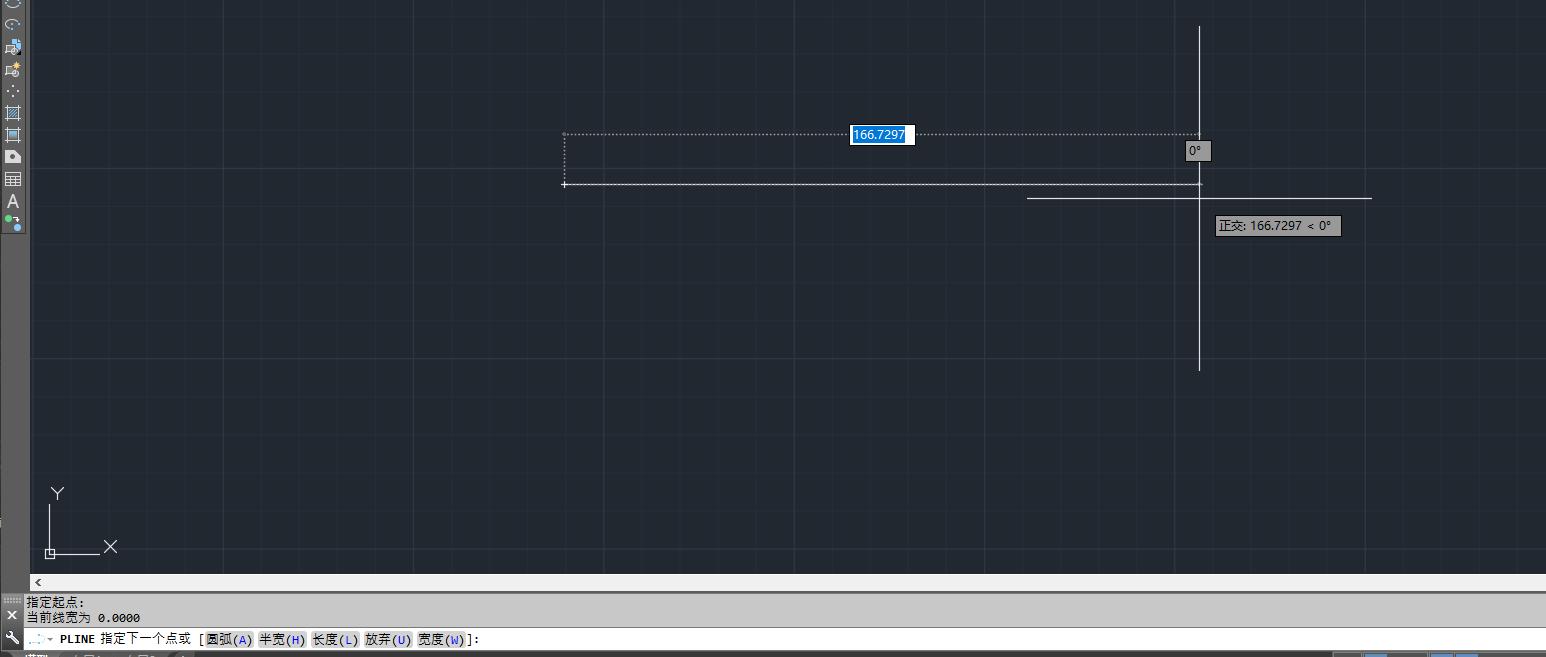Click the horizontal scrollbar left arrow
1546x657 pixels.
click(38, 582)
